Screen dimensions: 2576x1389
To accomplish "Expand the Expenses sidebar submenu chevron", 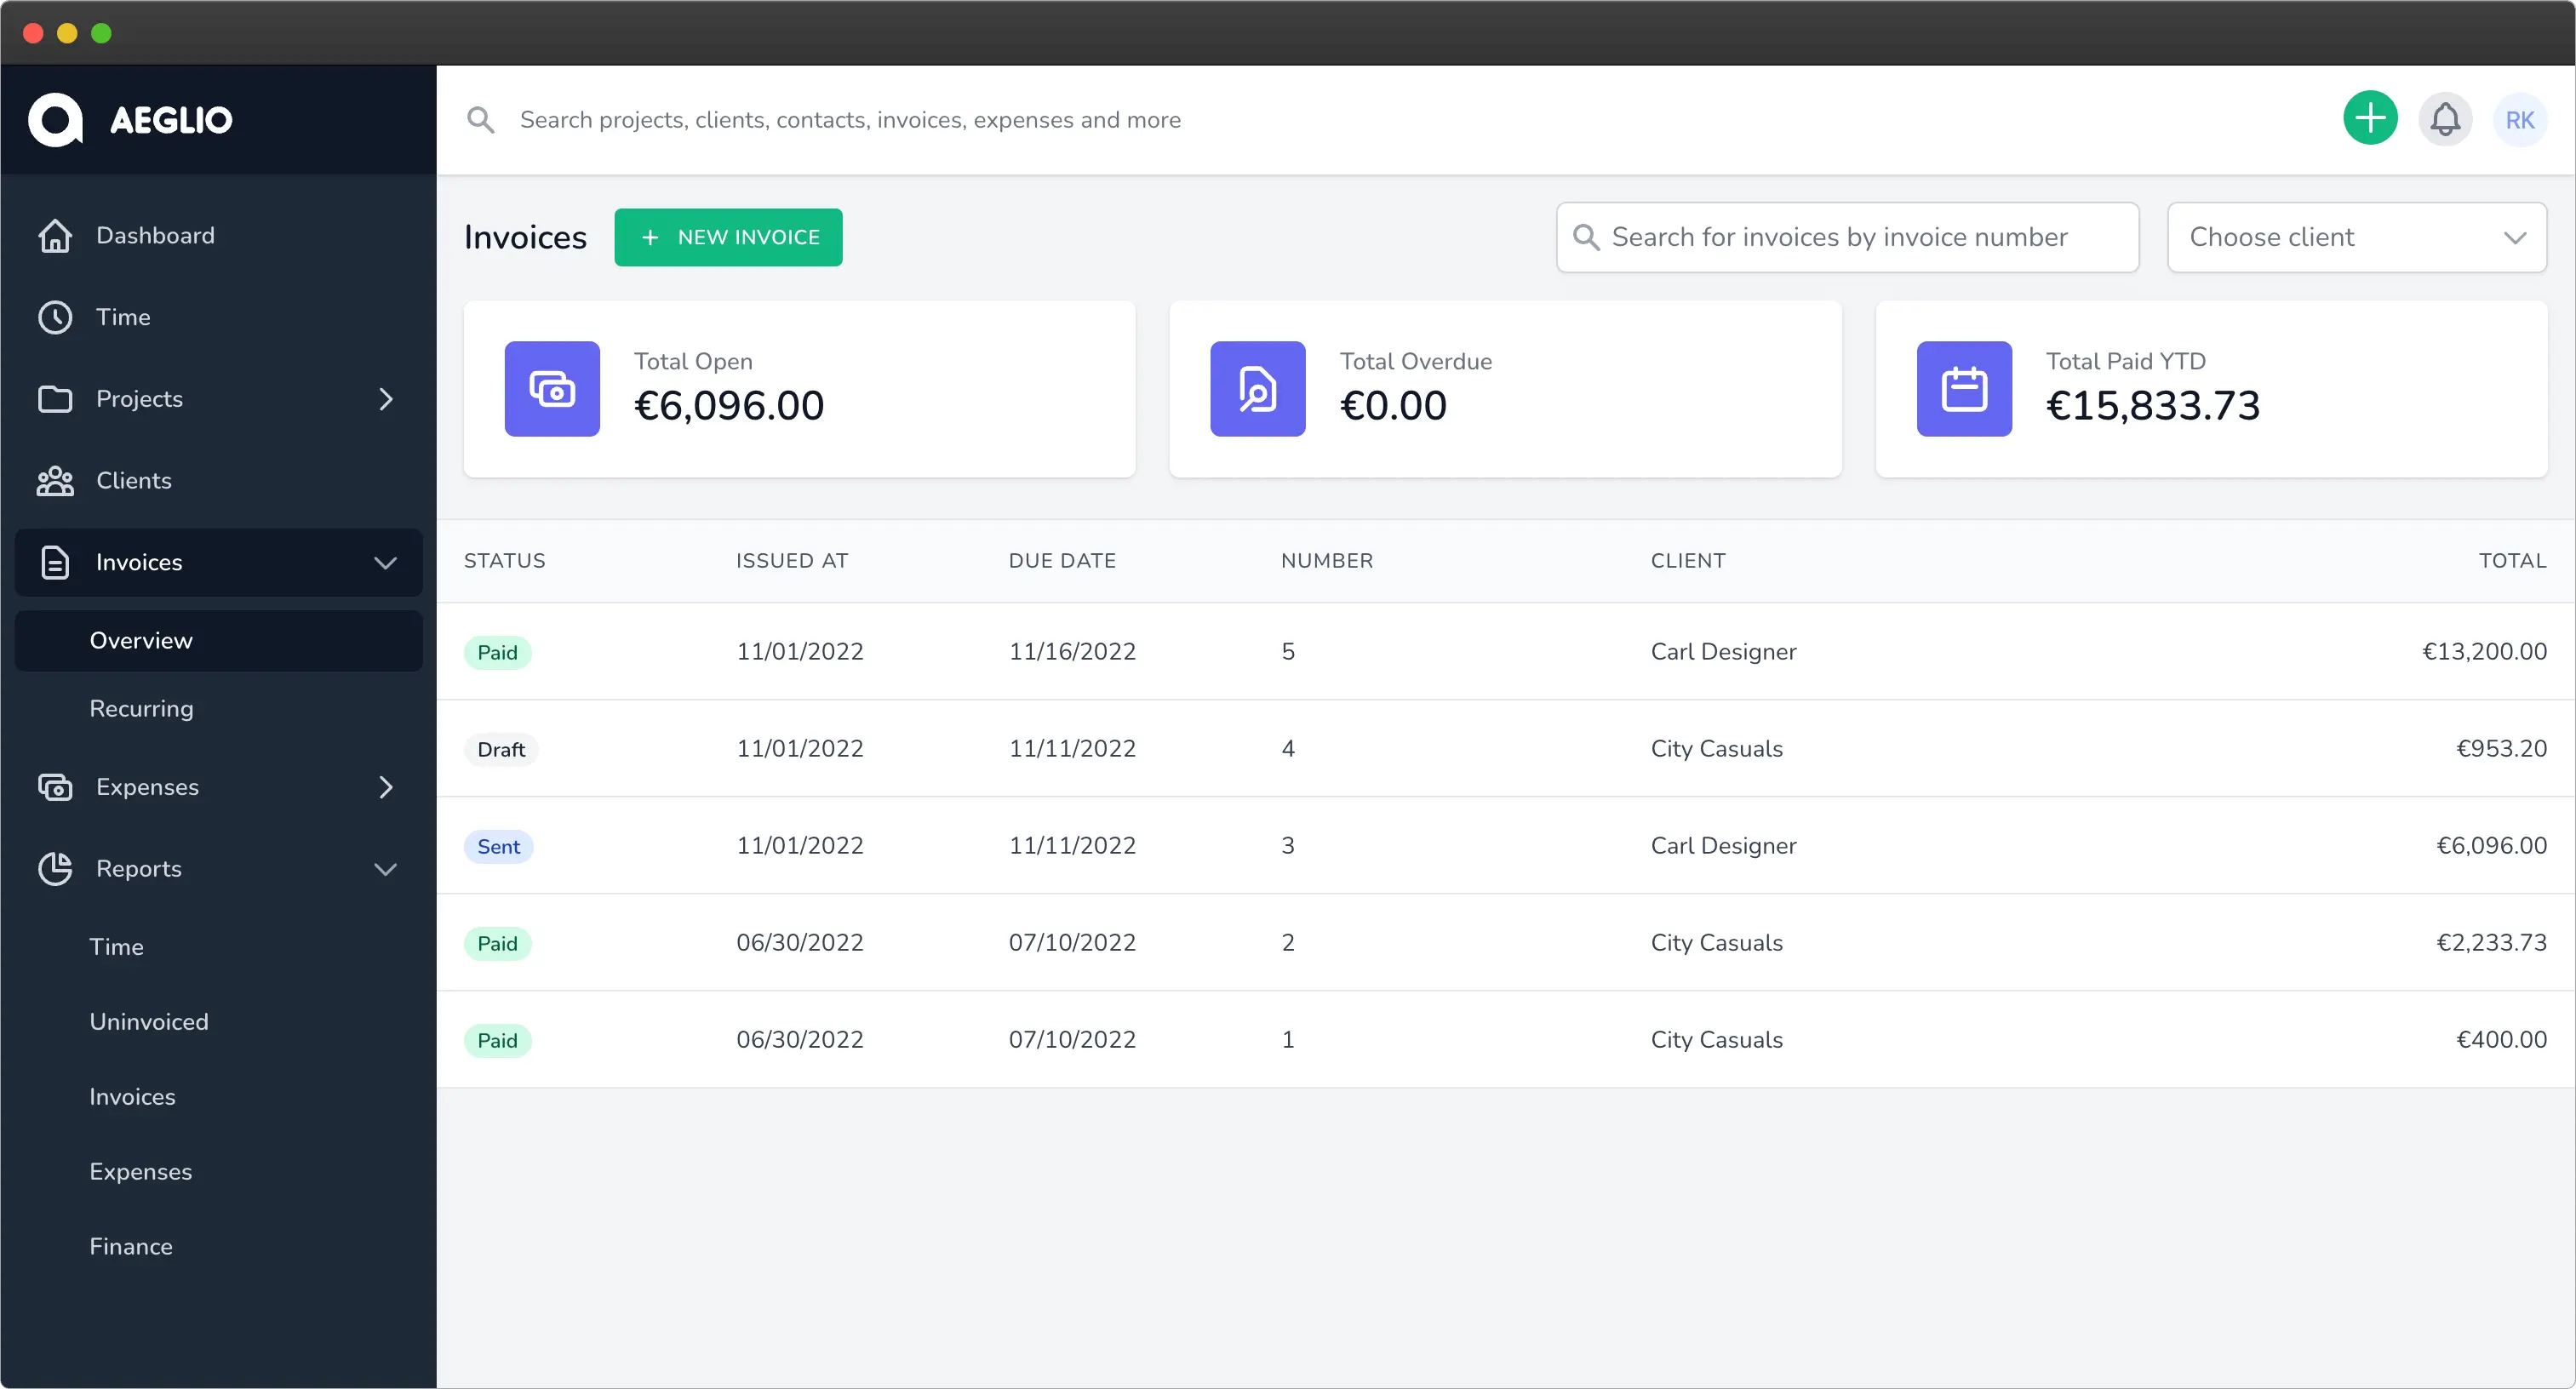I will click(x=386, y=788).
